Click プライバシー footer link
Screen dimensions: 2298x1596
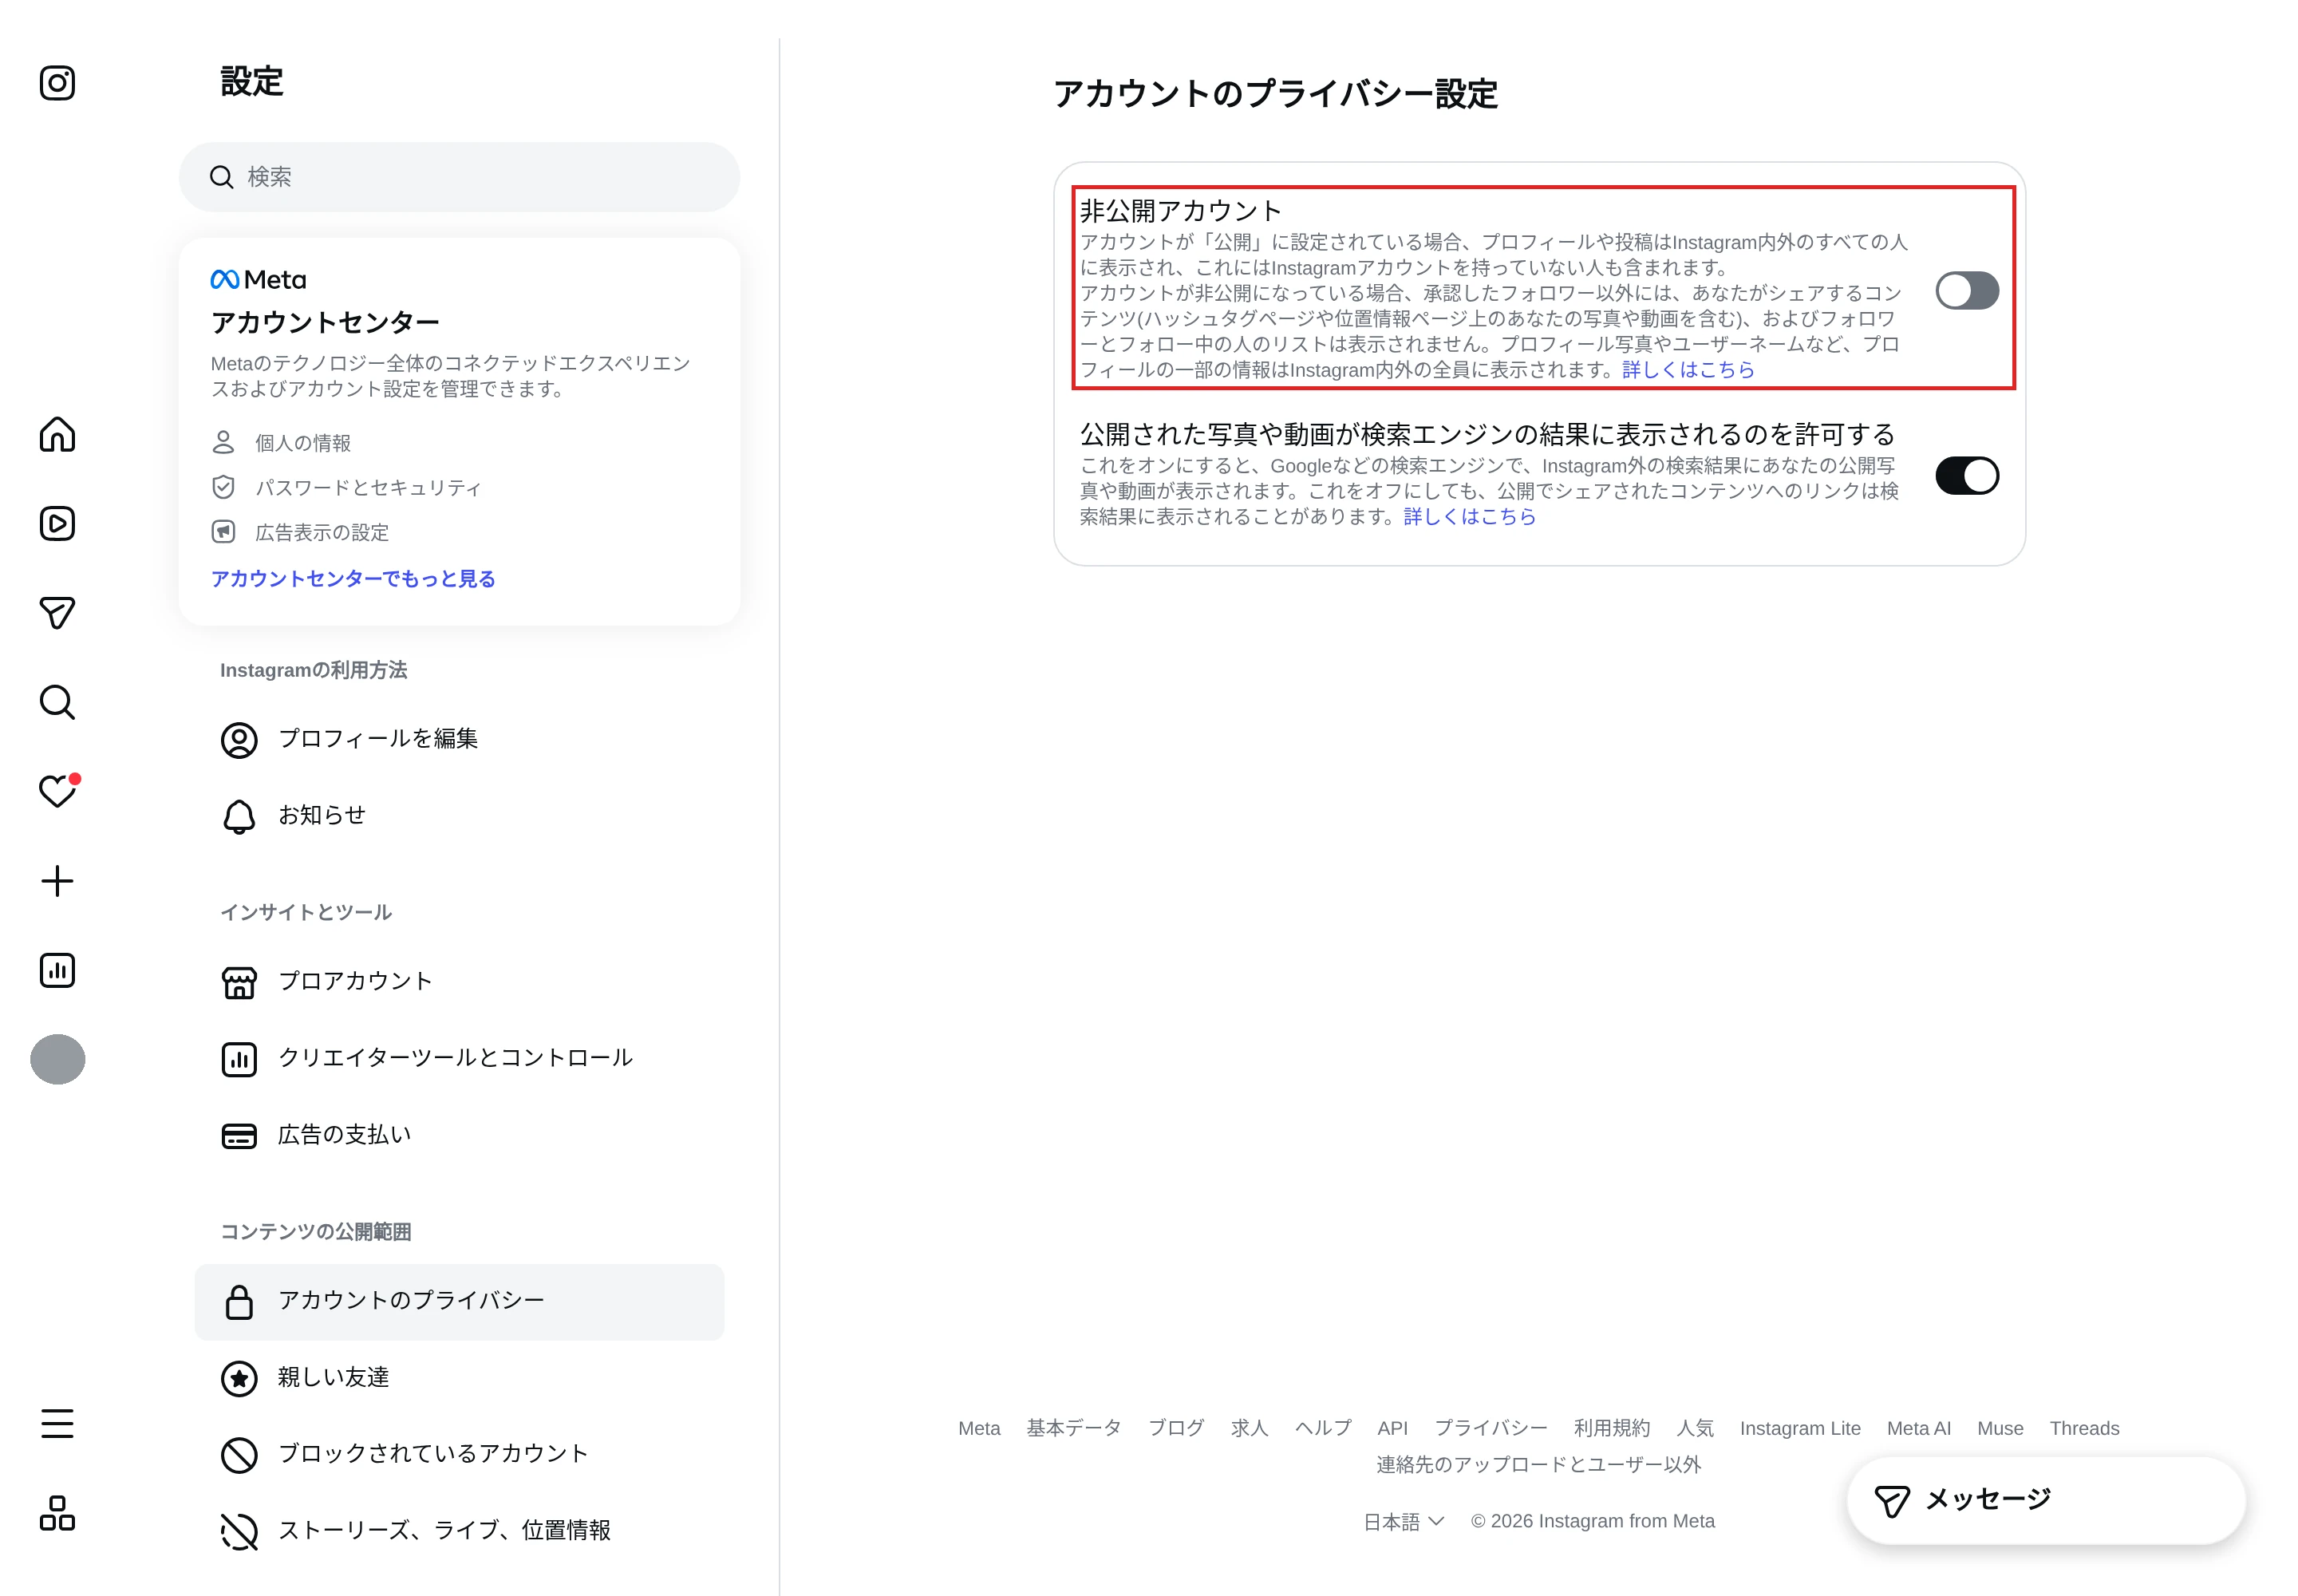tap(1490, 1429)
